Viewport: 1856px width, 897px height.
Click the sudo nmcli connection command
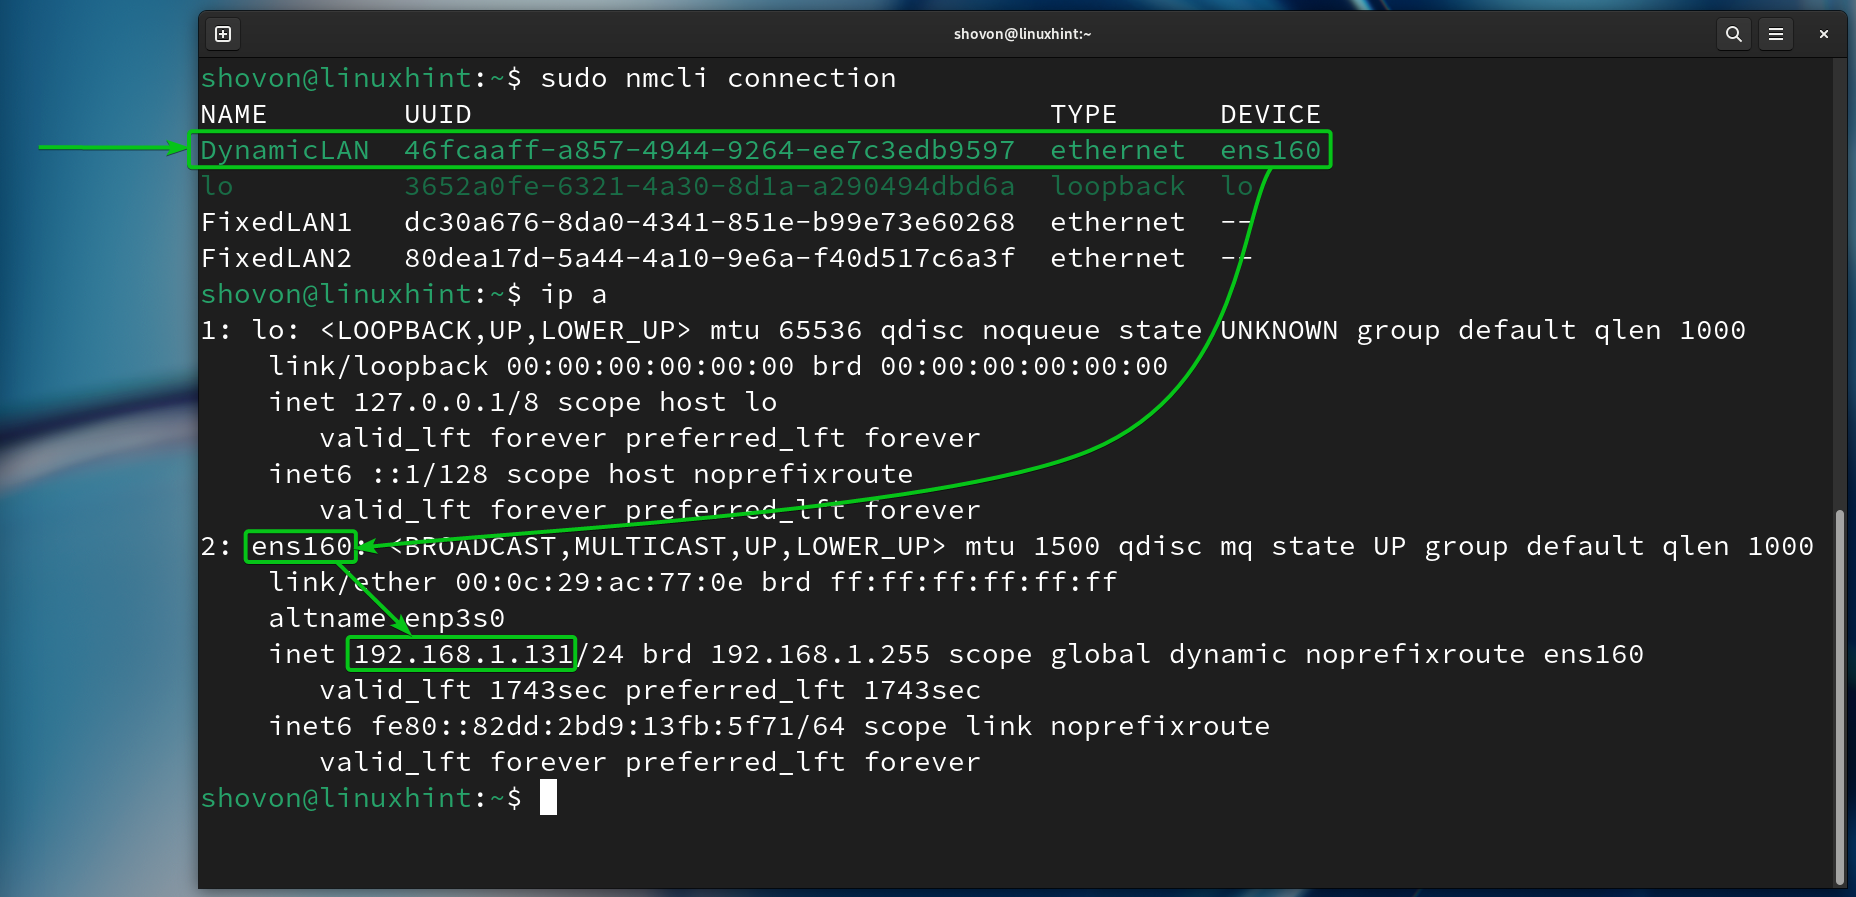click(718, 78)
